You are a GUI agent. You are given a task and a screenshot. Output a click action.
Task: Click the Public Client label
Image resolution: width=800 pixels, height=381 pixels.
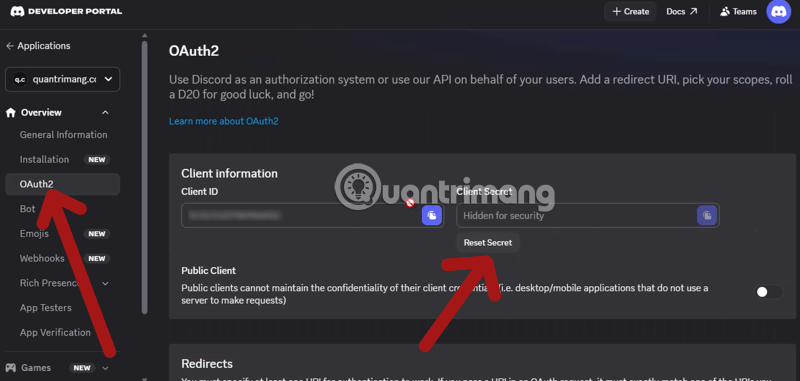click(209, 270)
